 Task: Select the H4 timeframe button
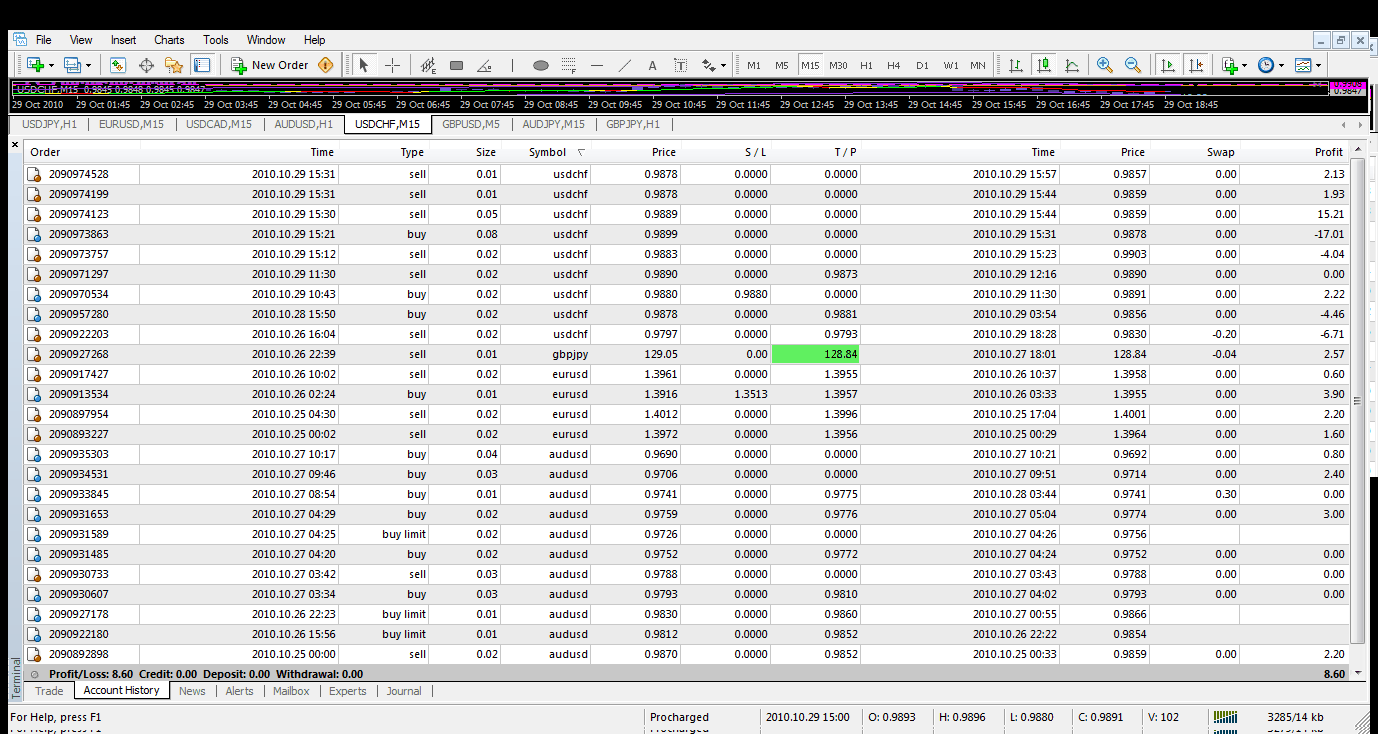(x=893, y=66)
